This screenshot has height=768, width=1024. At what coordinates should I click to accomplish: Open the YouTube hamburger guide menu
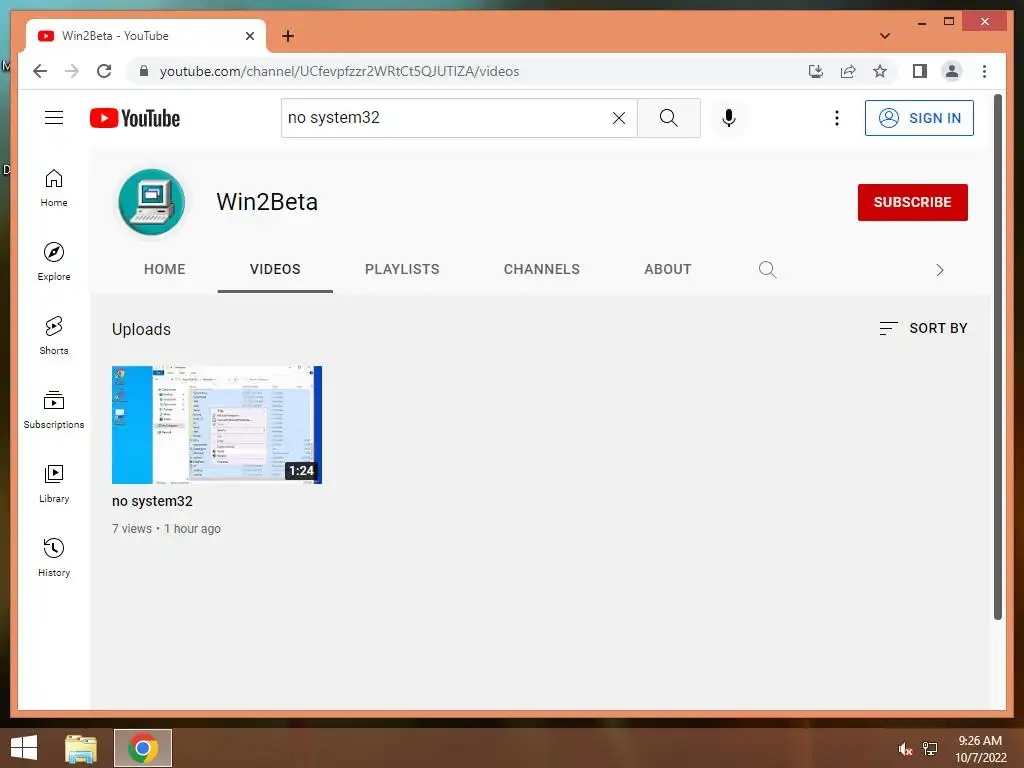54,118
